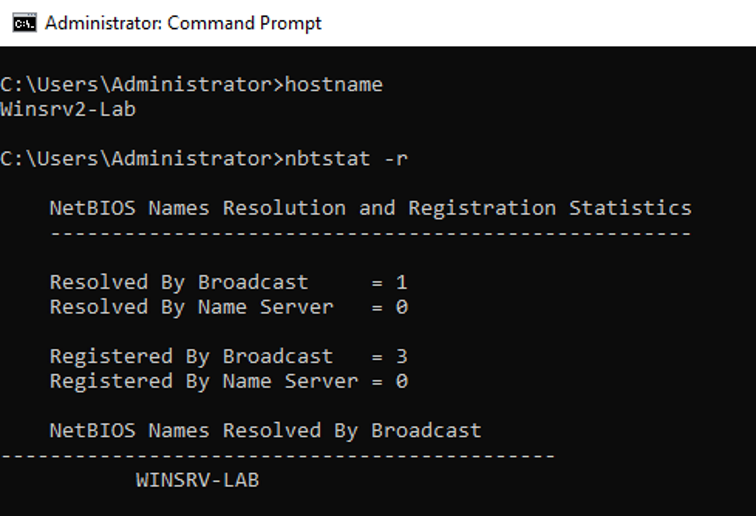Image resolution: width=756 pixels, height=516 pixels.
Task: Click the Registered By Name Server value 0
Action: tap(401, 381)
